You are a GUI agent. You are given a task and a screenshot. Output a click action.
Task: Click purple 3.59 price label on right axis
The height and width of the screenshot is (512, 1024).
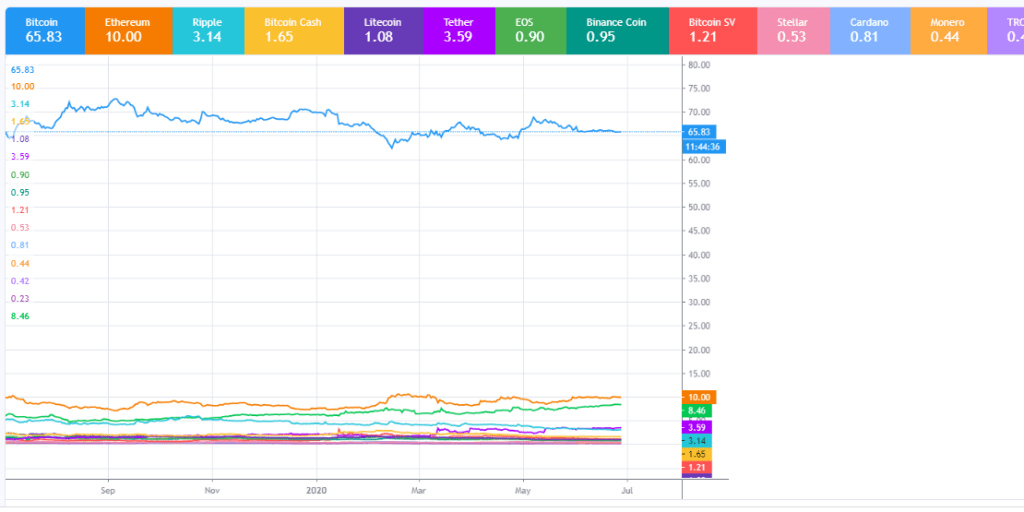coord(697,427)
